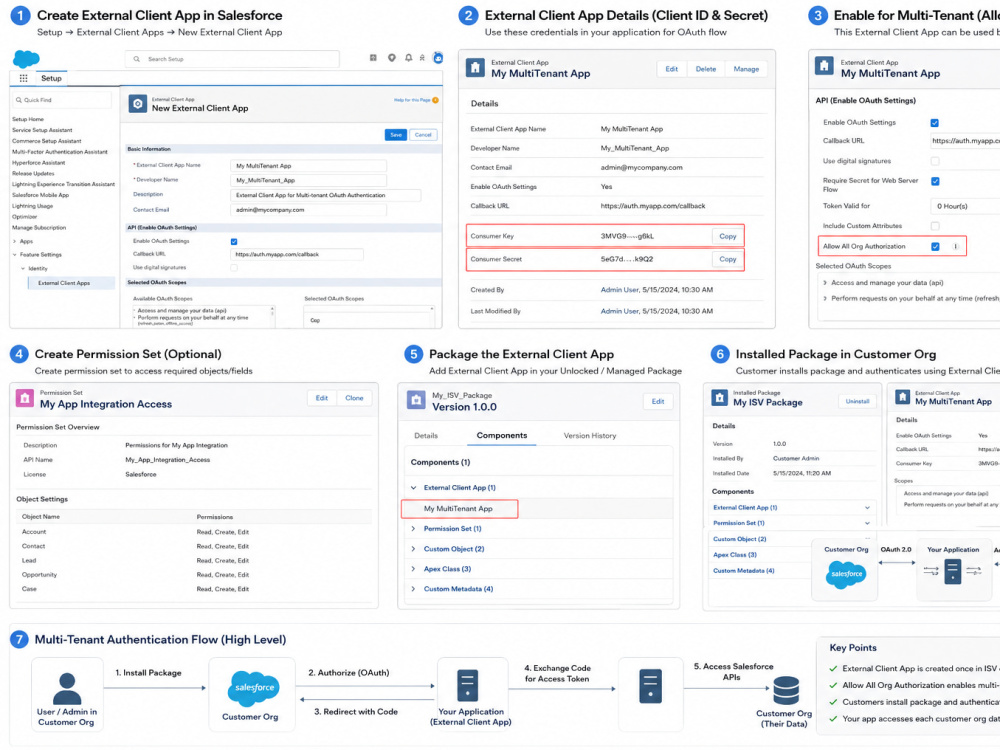Click the Manage button for My MultiTenant App
Image resolution: width=1000 pixels, height=750 pixels.
[746, 69]
